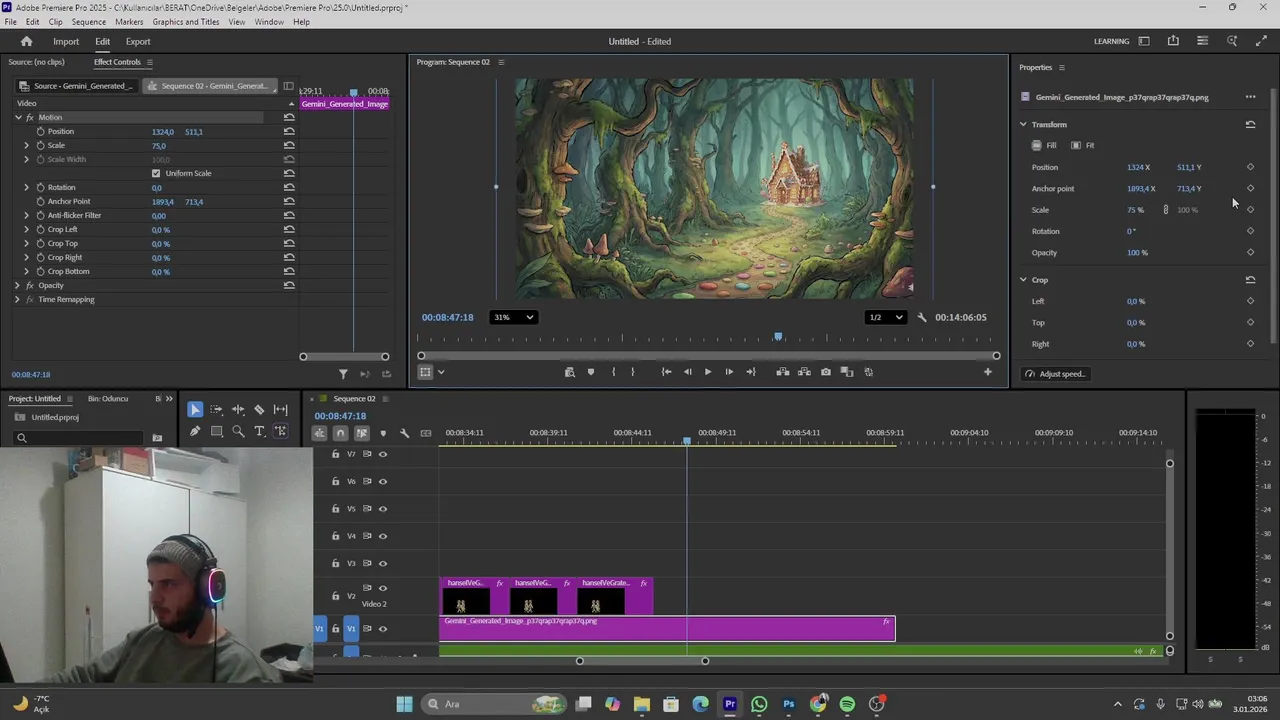Reset Transform properties in Properties panel
This screenshot has width=1280, height=720.
tap(1250, 124)
